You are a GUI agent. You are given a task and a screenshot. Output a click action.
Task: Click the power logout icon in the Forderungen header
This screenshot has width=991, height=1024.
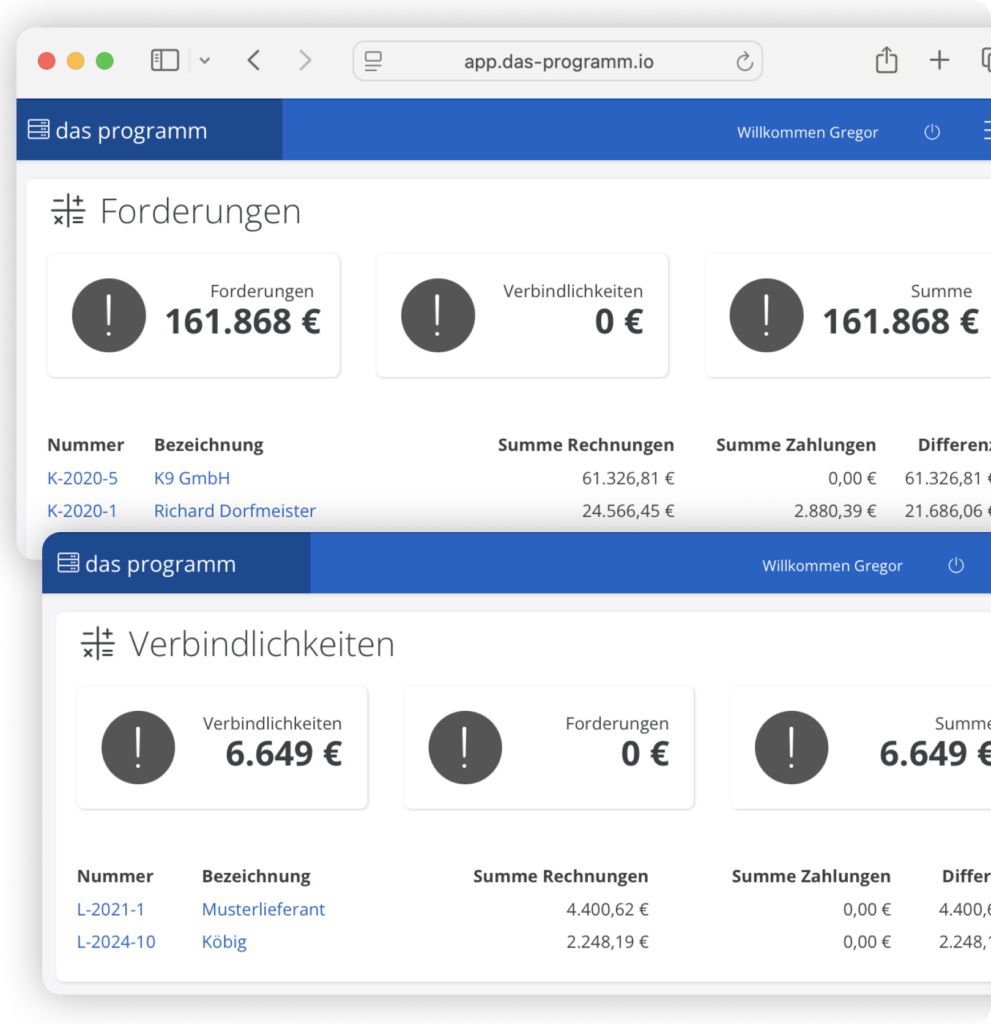pyautogui.click(x=932, y=131)
